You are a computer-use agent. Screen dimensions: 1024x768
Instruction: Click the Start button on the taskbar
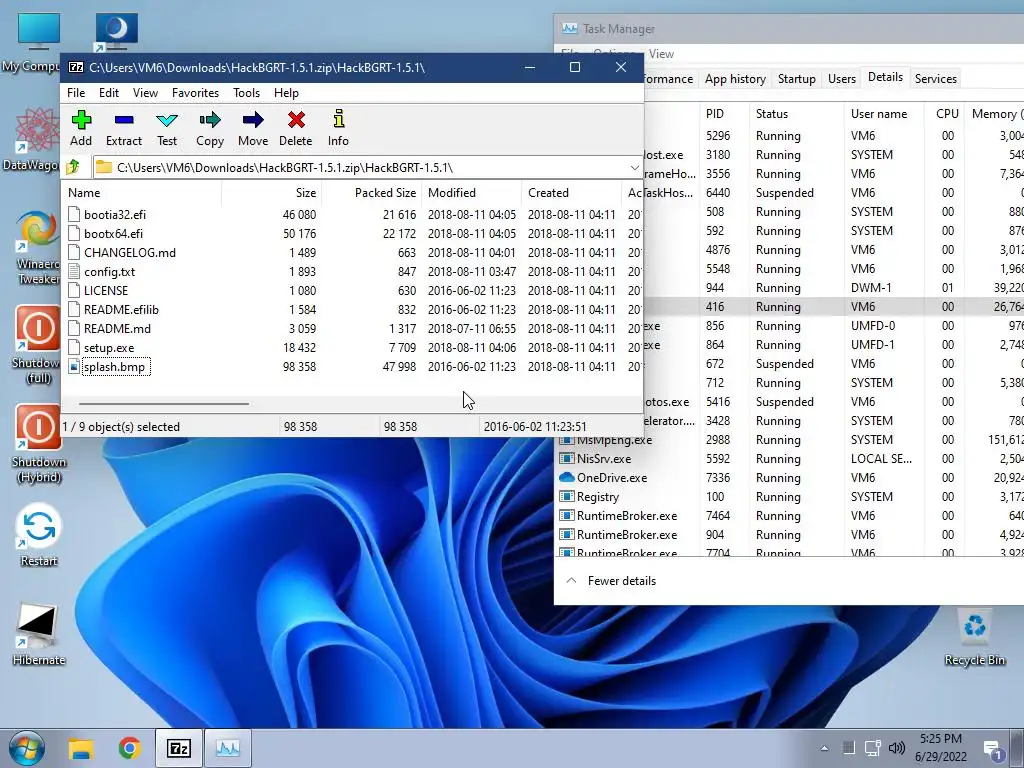[x=26, y=748]
